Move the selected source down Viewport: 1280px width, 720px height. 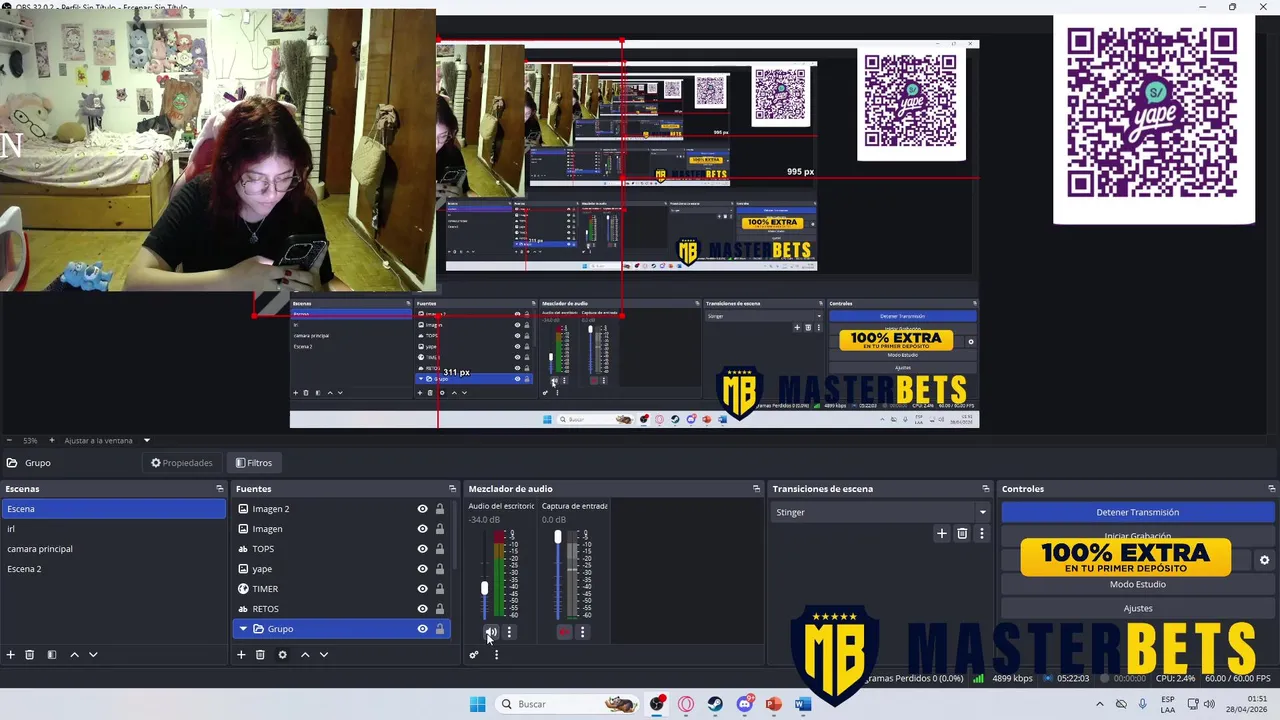point(324,655)
